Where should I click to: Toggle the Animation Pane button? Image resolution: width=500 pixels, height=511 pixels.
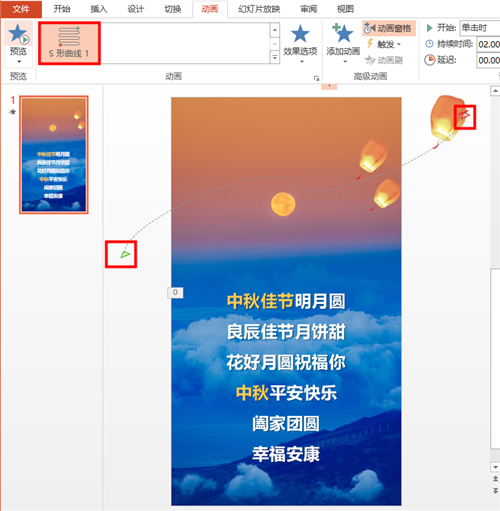click(388, 28)
